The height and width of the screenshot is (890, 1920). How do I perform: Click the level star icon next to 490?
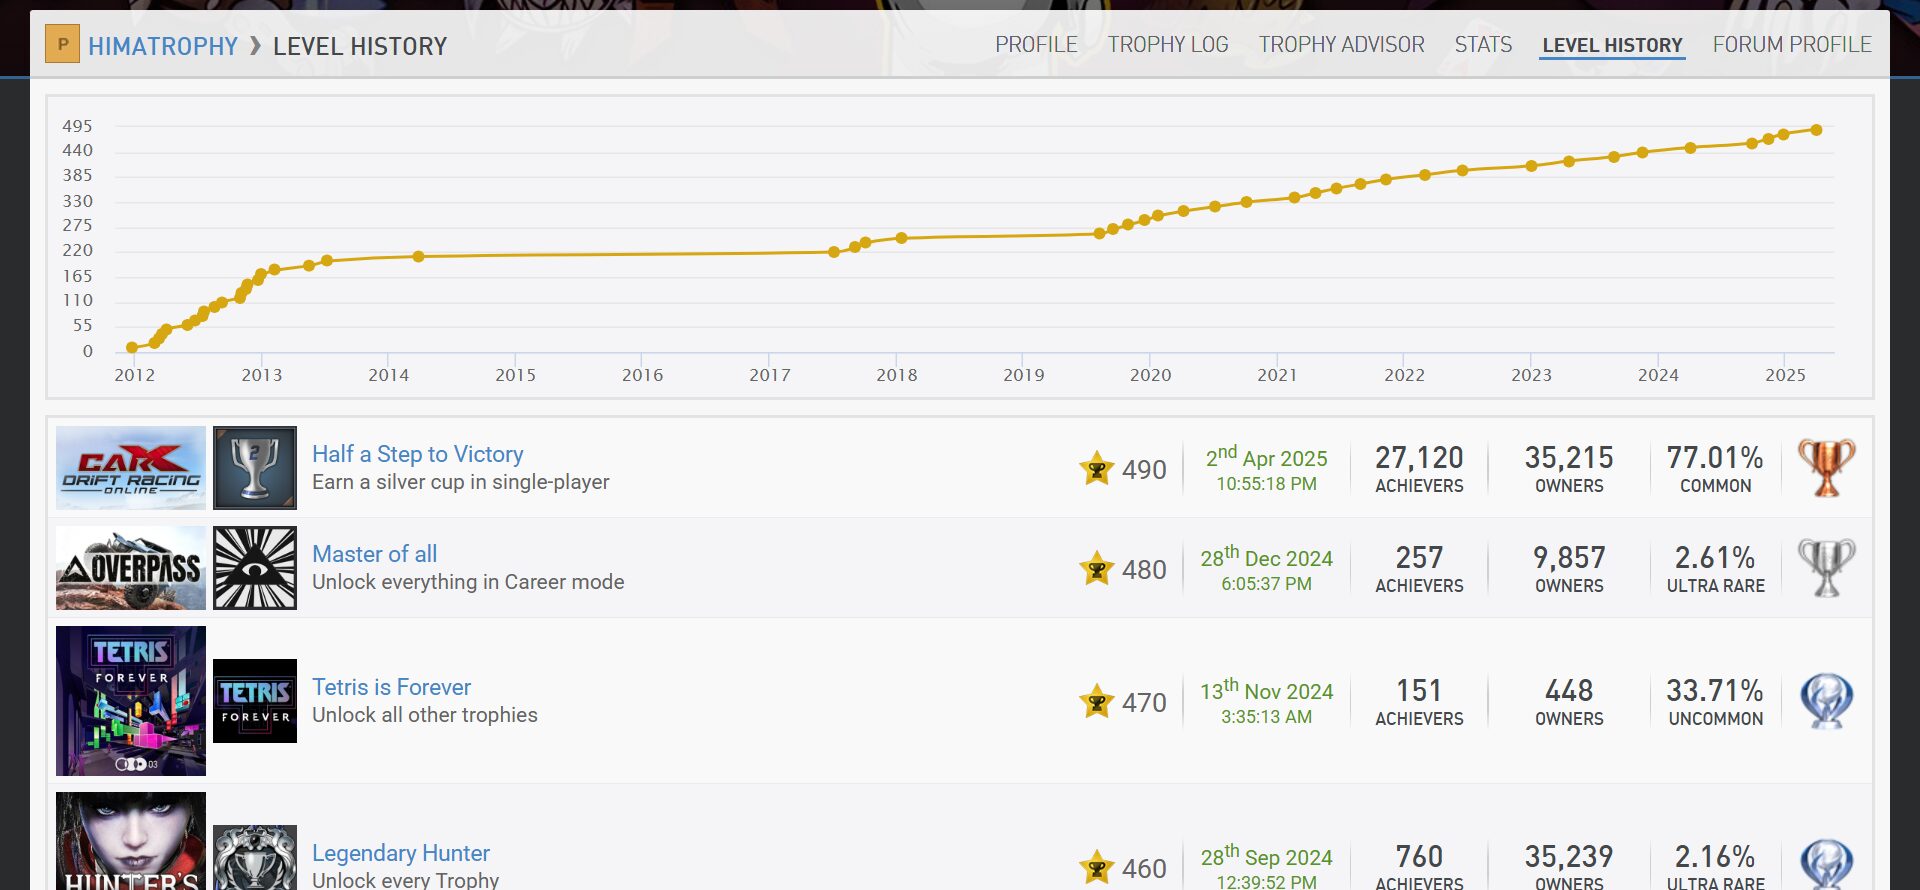[x=1097, y=469]
